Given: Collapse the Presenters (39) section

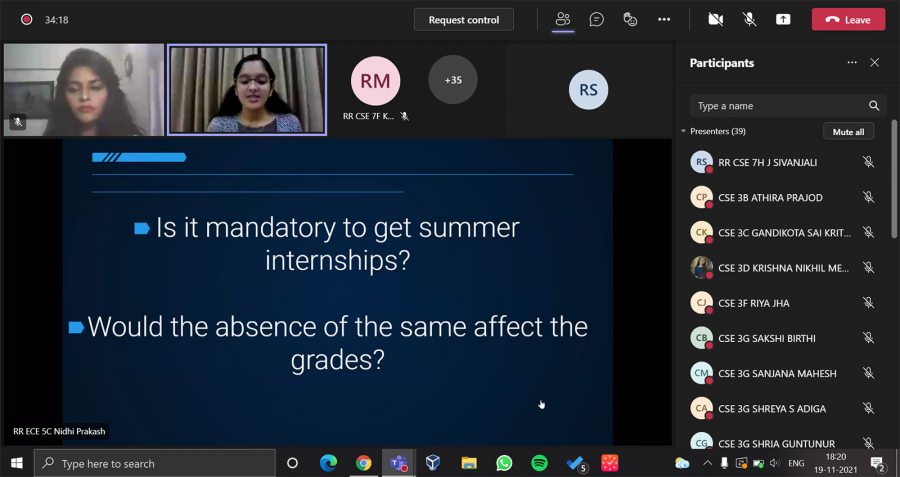Looking at the screenshot, I should pos(684,131).
